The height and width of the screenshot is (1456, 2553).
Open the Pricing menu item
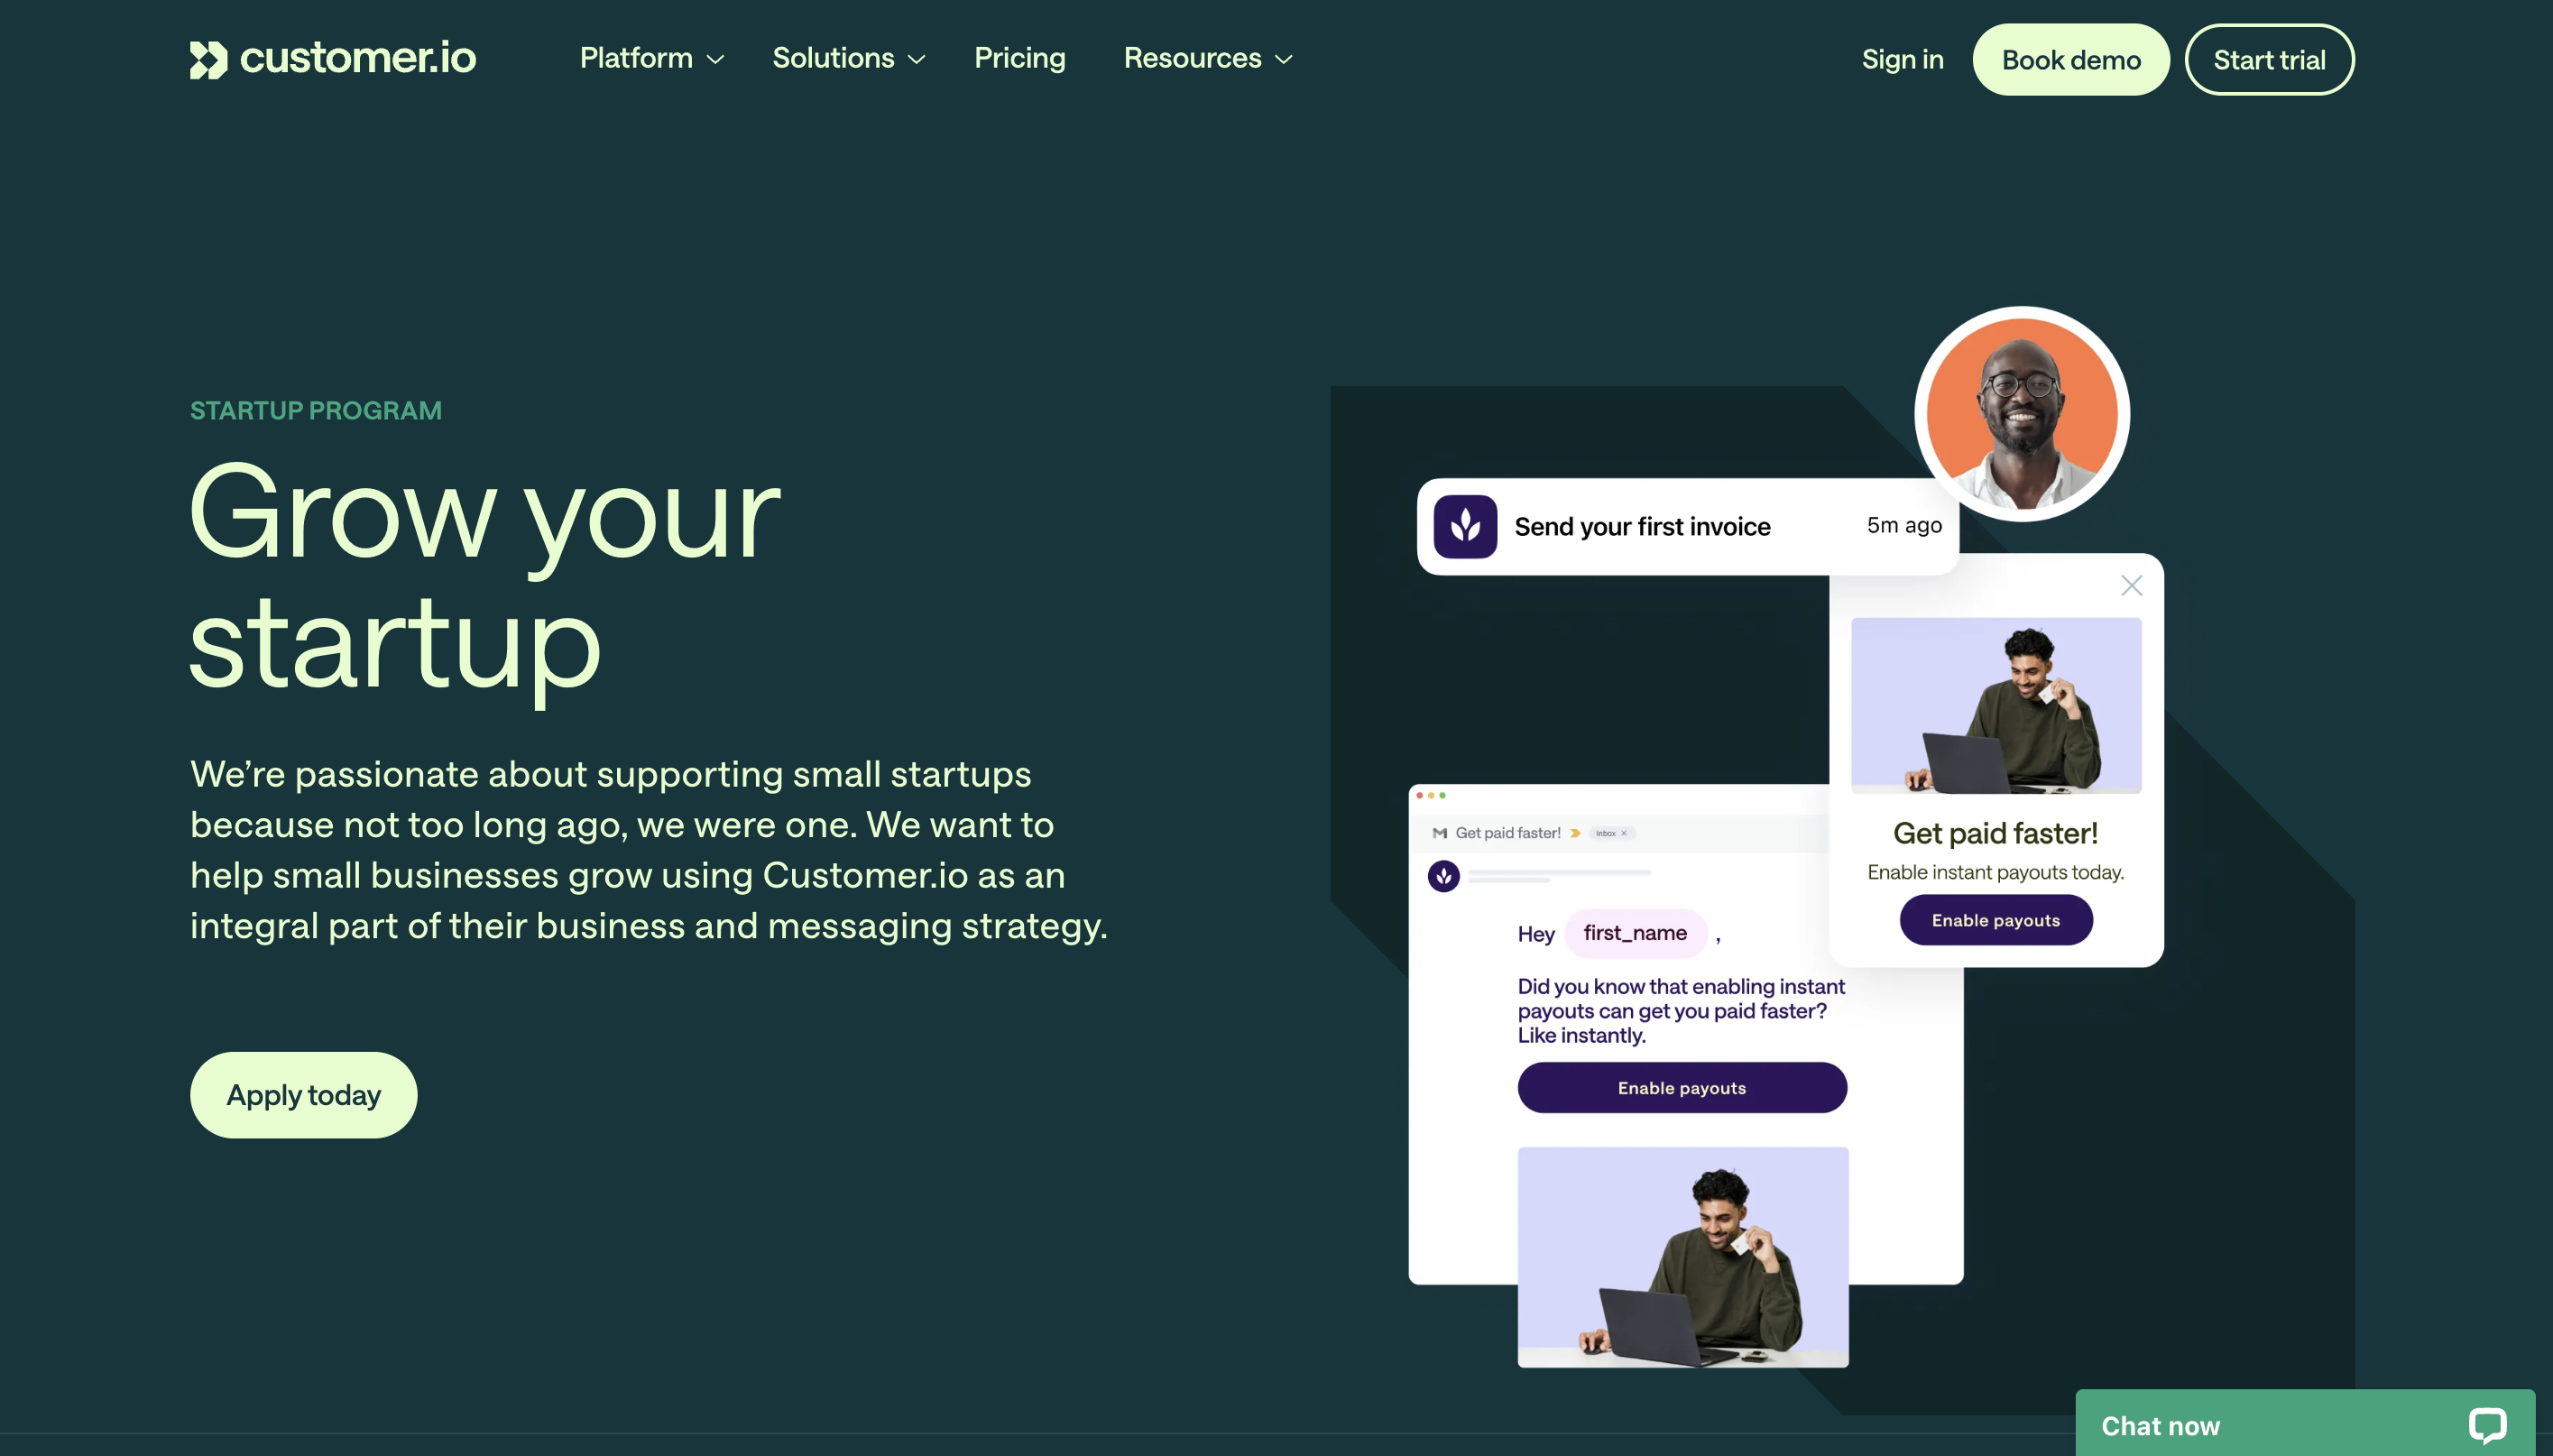[x=1020, y=58]
